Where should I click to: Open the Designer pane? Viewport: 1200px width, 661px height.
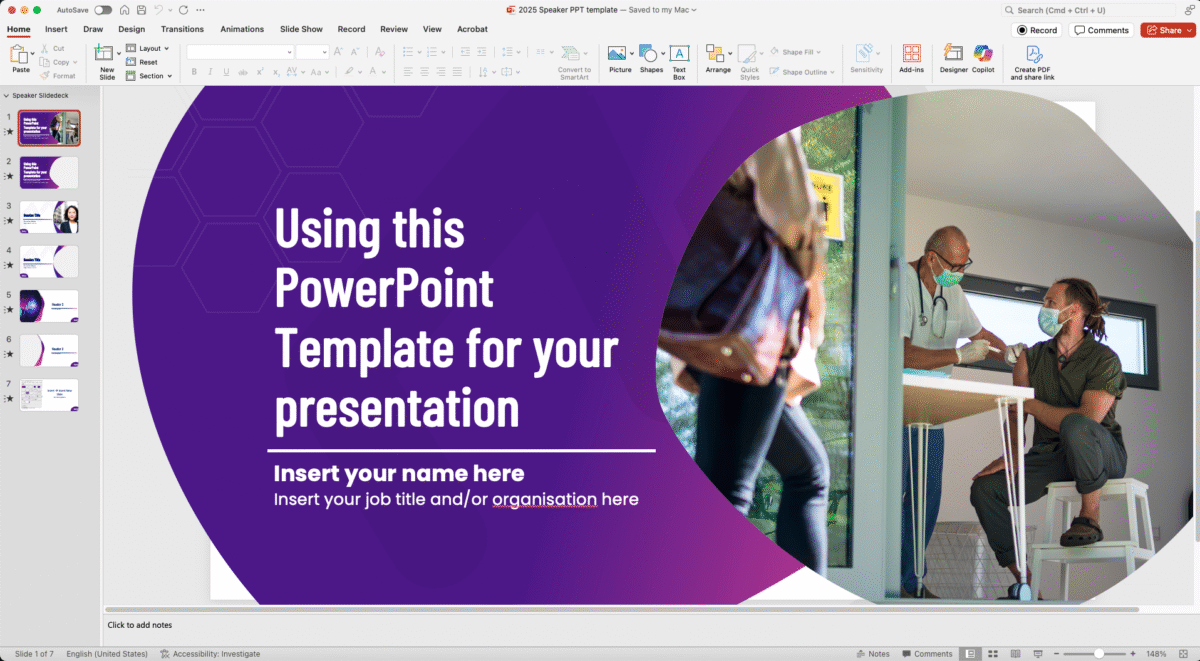[953, 57]
